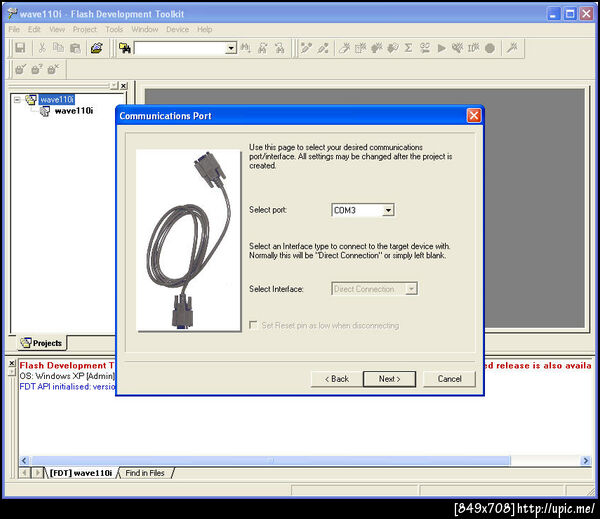Click the 'OS: Windows XP [Admin]' output line

(67, 376)
